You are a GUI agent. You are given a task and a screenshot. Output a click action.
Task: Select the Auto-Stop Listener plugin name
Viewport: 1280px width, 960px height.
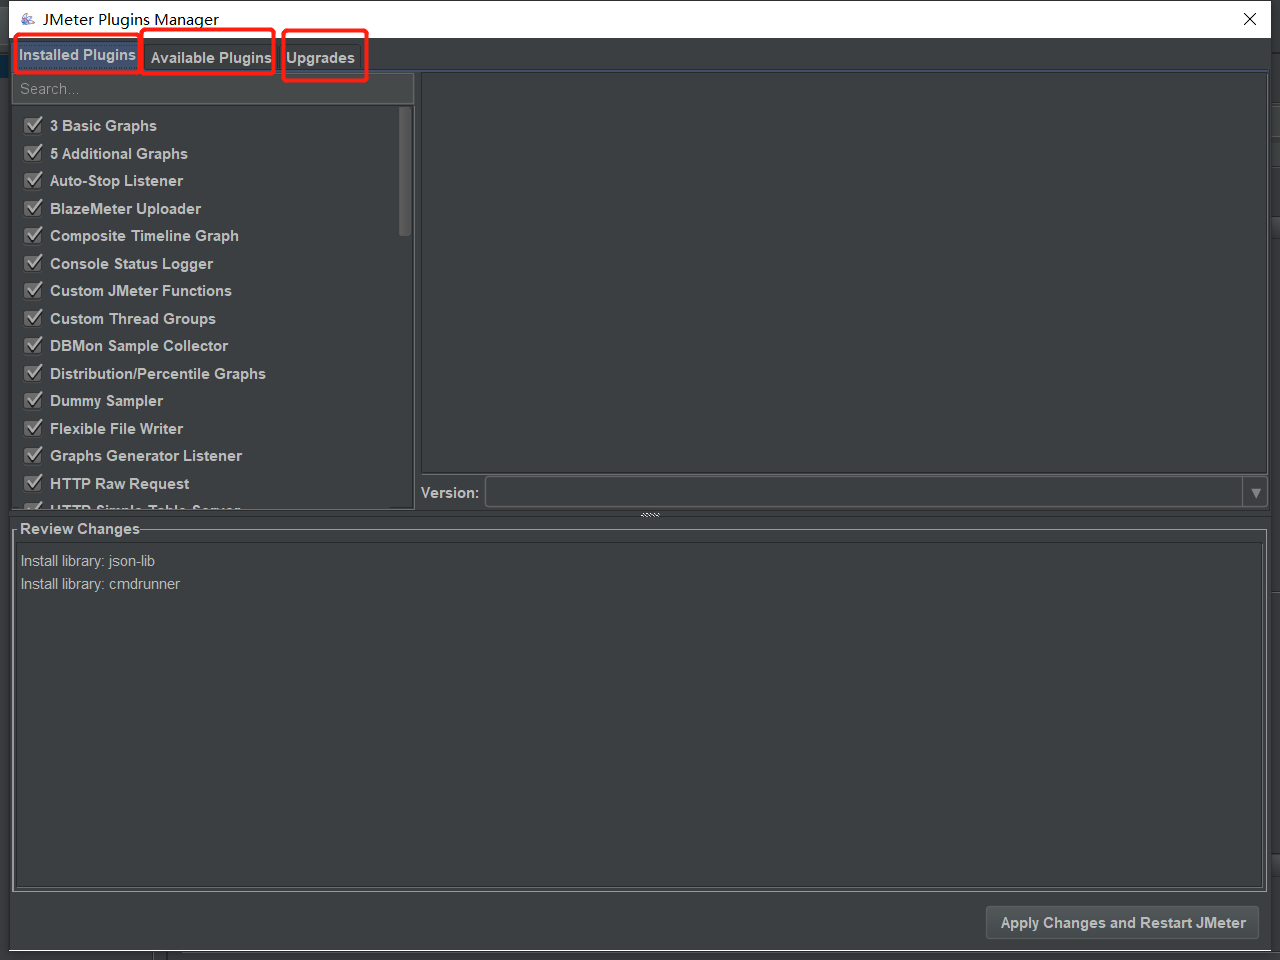116,181
